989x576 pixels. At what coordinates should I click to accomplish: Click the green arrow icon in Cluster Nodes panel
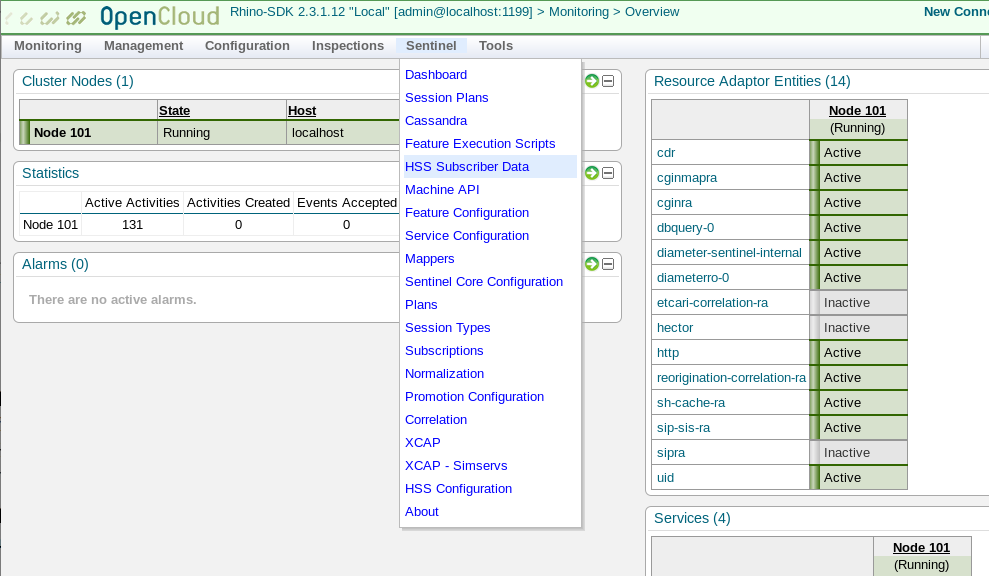pyautogui.click(x=592, y=81)
